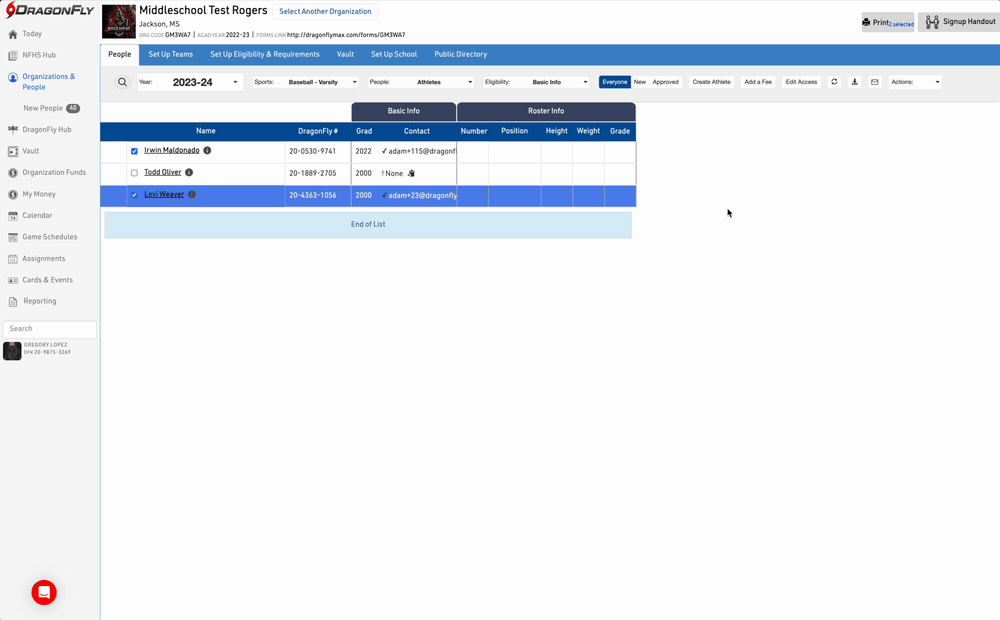Click the download icon in toolbar
The image size is (1000, 620).
[x=854, y=82]
